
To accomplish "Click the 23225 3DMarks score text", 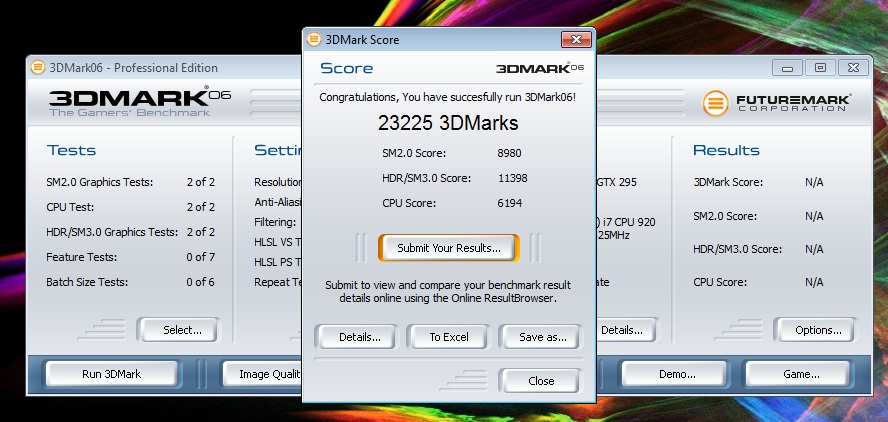I will pos(448,123).
